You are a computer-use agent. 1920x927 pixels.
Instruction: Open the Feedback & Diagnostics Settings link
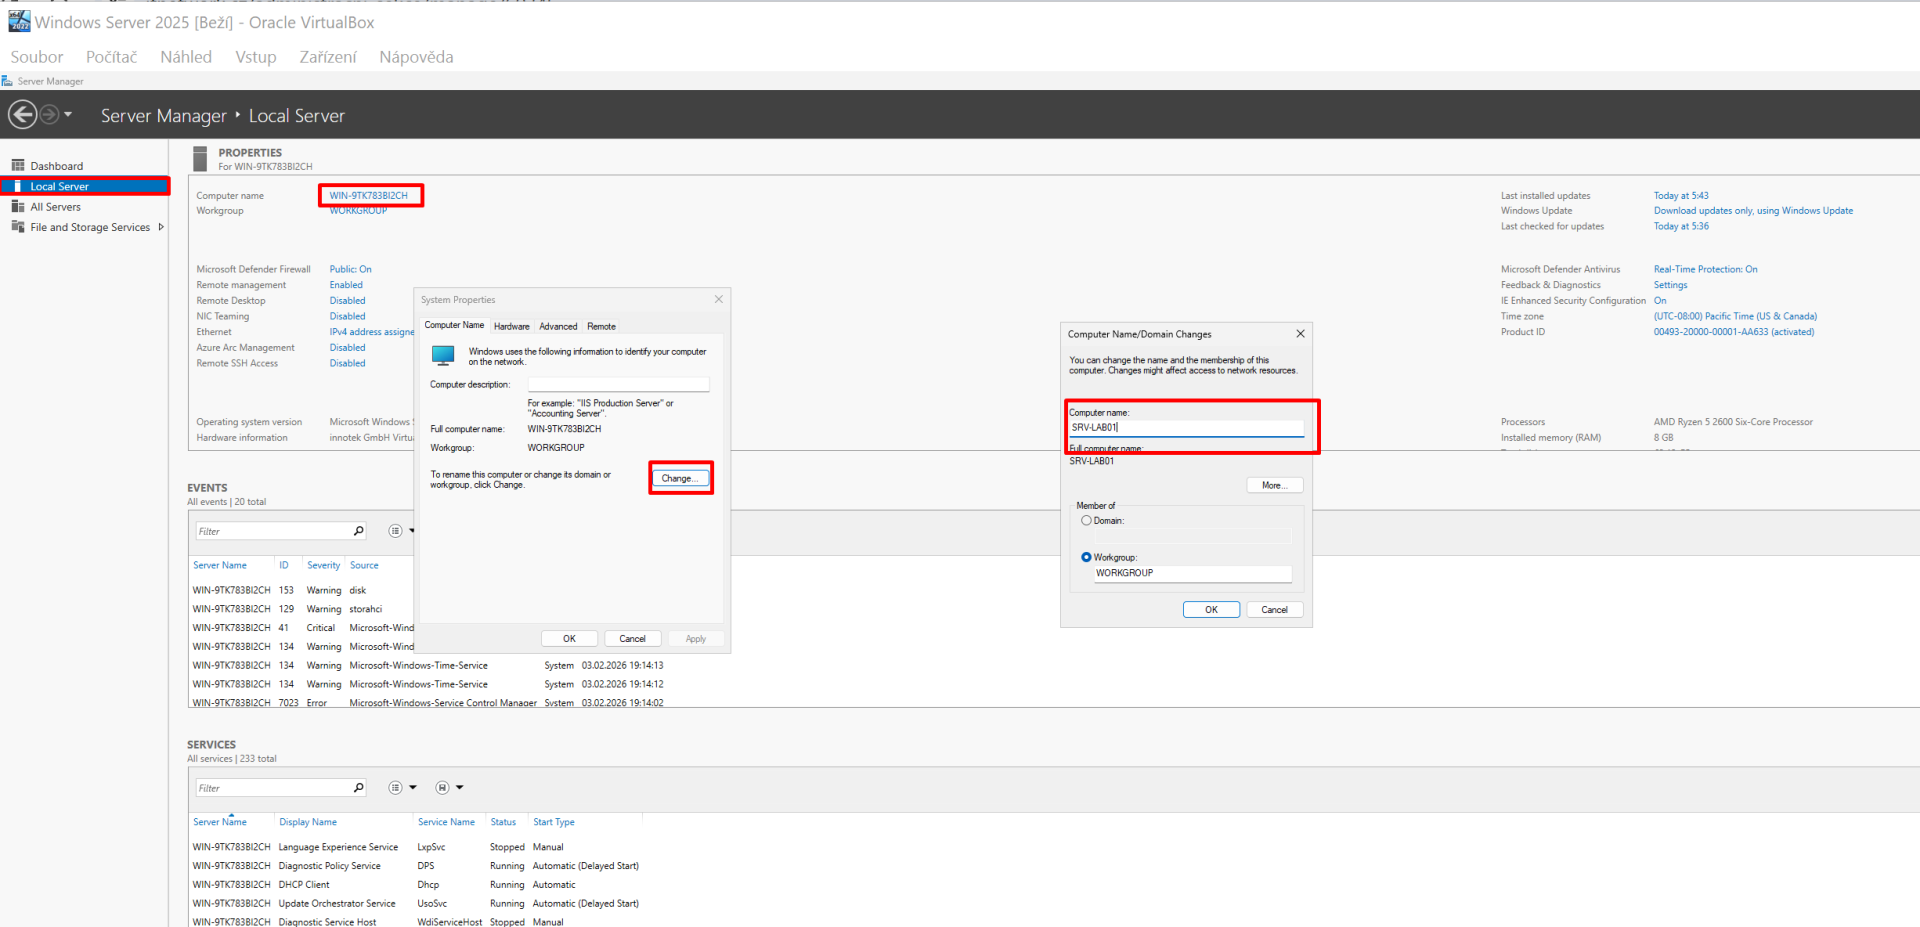[1670, 284]
